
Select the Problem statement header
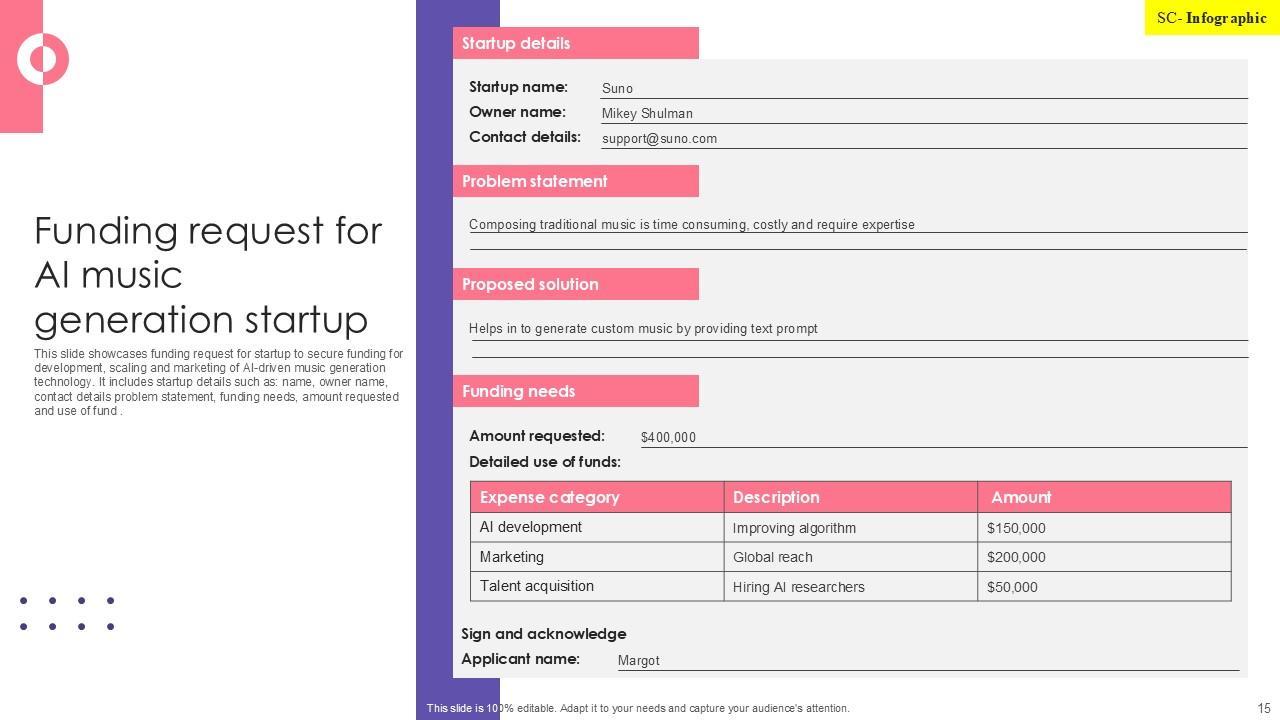pos(575,181)
